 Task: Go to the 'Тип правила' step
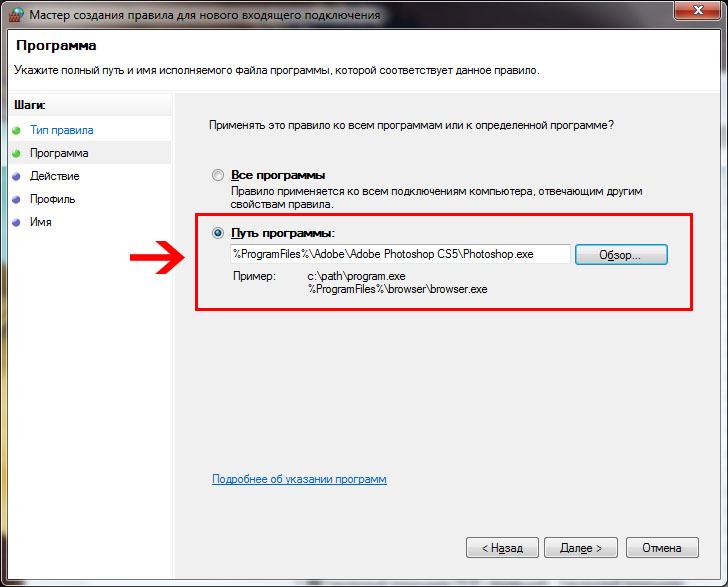(62, 130)
